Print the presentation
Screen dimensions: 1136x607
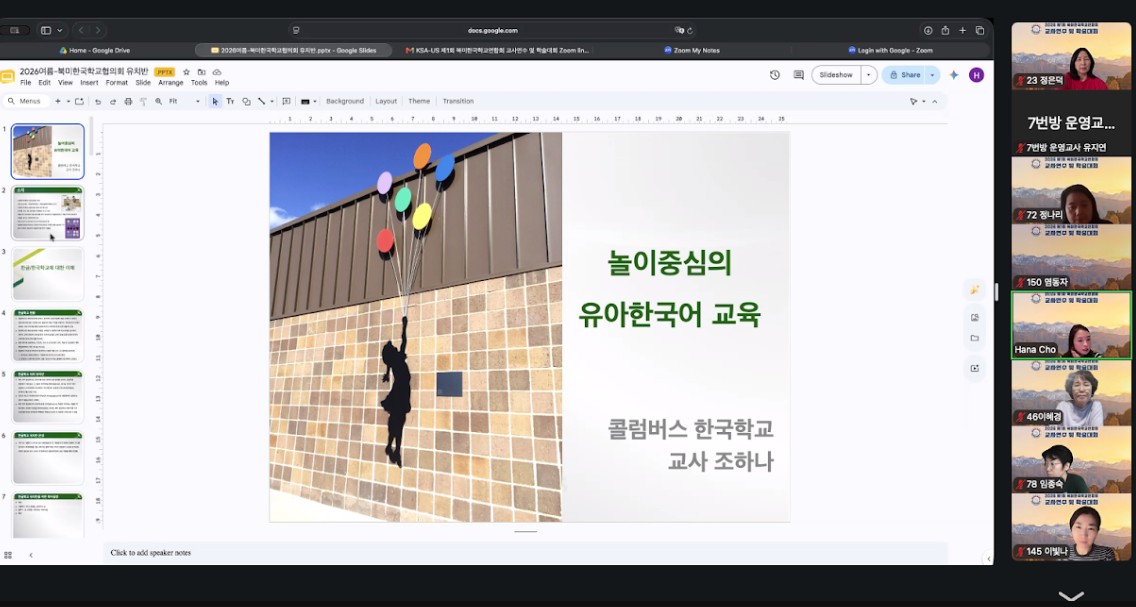tap(128, 101)
